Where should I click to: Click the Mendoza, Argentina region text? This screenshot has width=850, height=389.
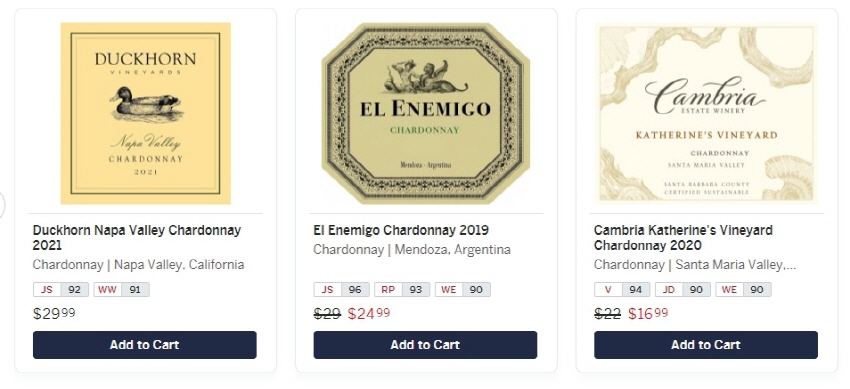[x=453, y=250]
